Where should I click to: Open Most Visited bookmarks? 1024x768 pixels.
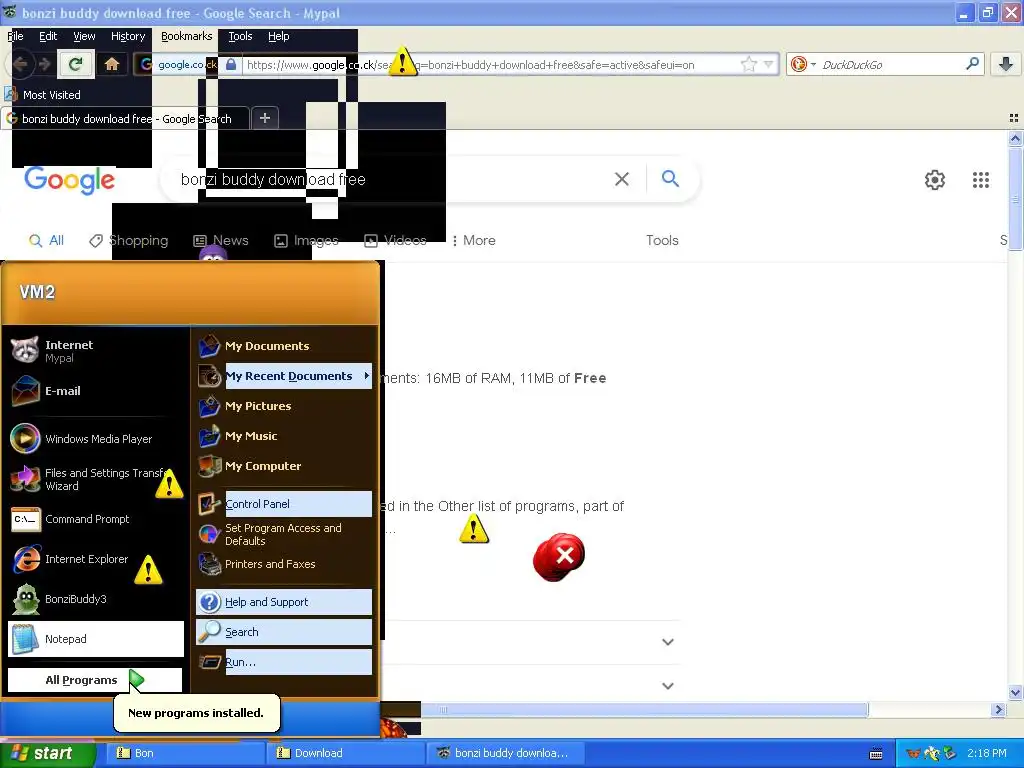(43, 95)
